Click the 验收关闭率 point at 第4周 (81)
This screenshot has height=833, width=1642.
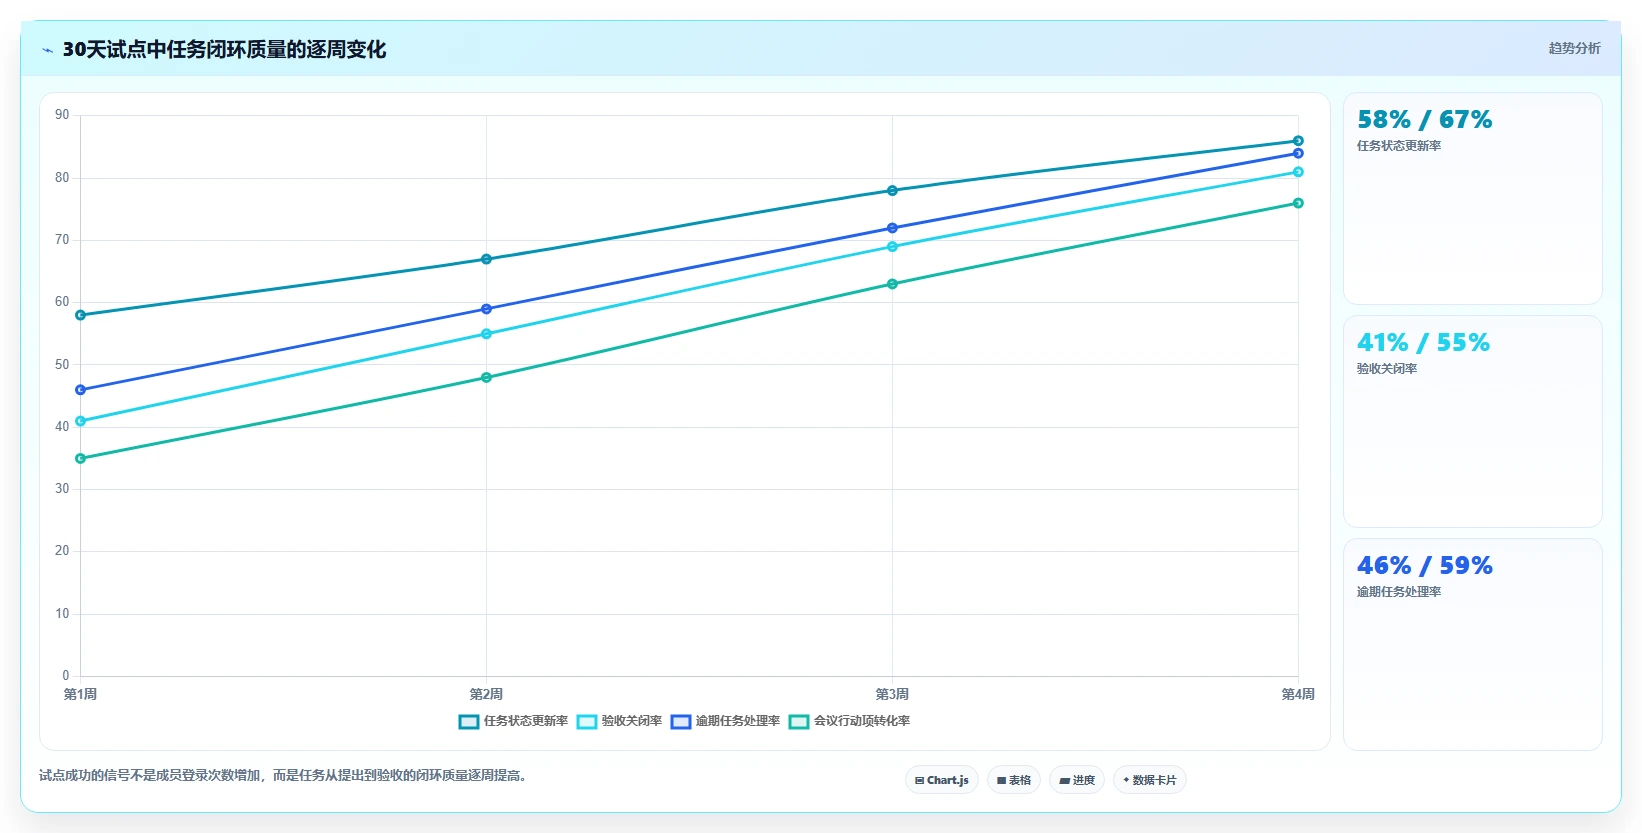pos(1298,172)
